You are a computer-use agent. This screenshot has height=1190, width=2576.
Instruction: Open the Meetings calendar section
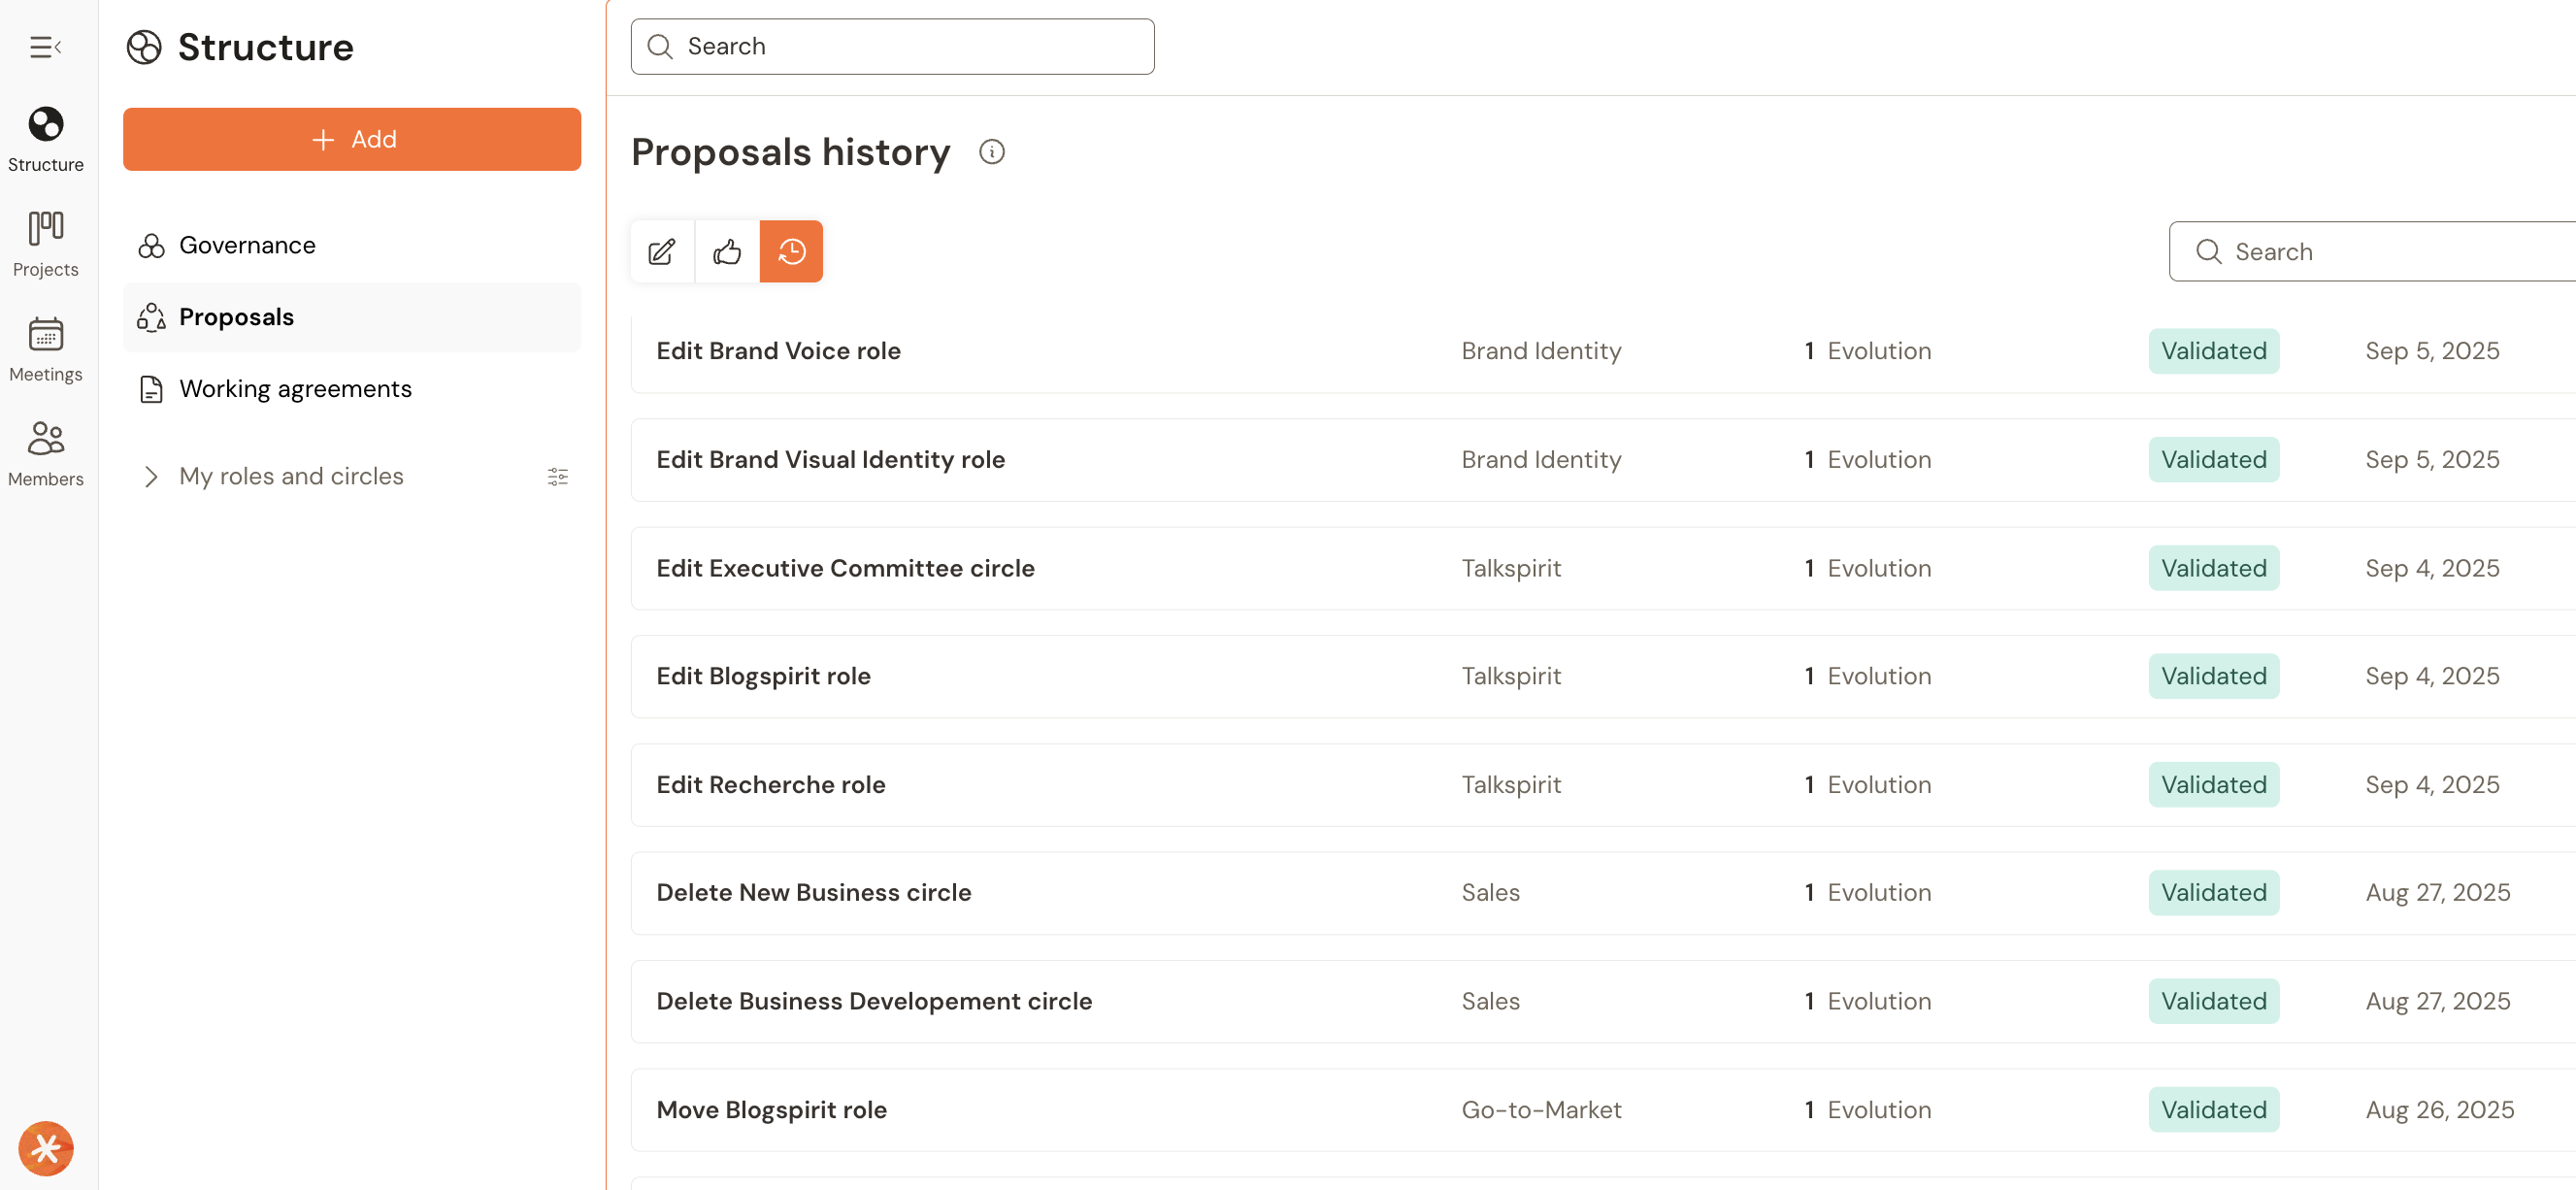(x=46, y=349)
